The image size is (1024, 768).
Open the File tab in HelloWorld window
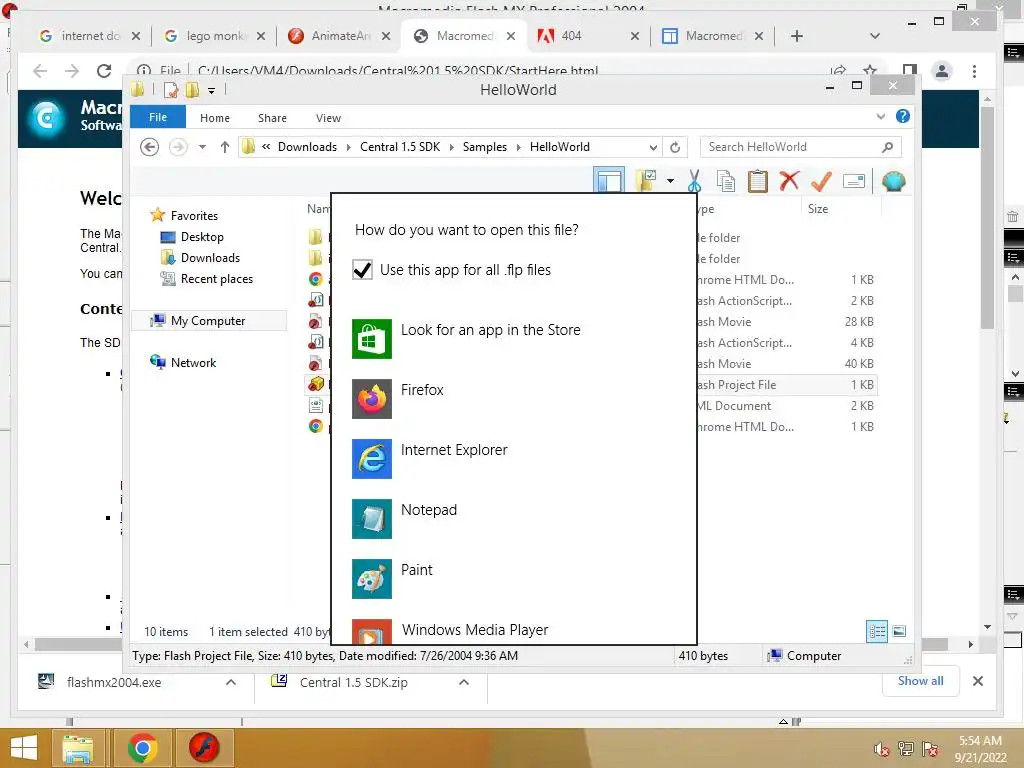click(x=158, y=117)
